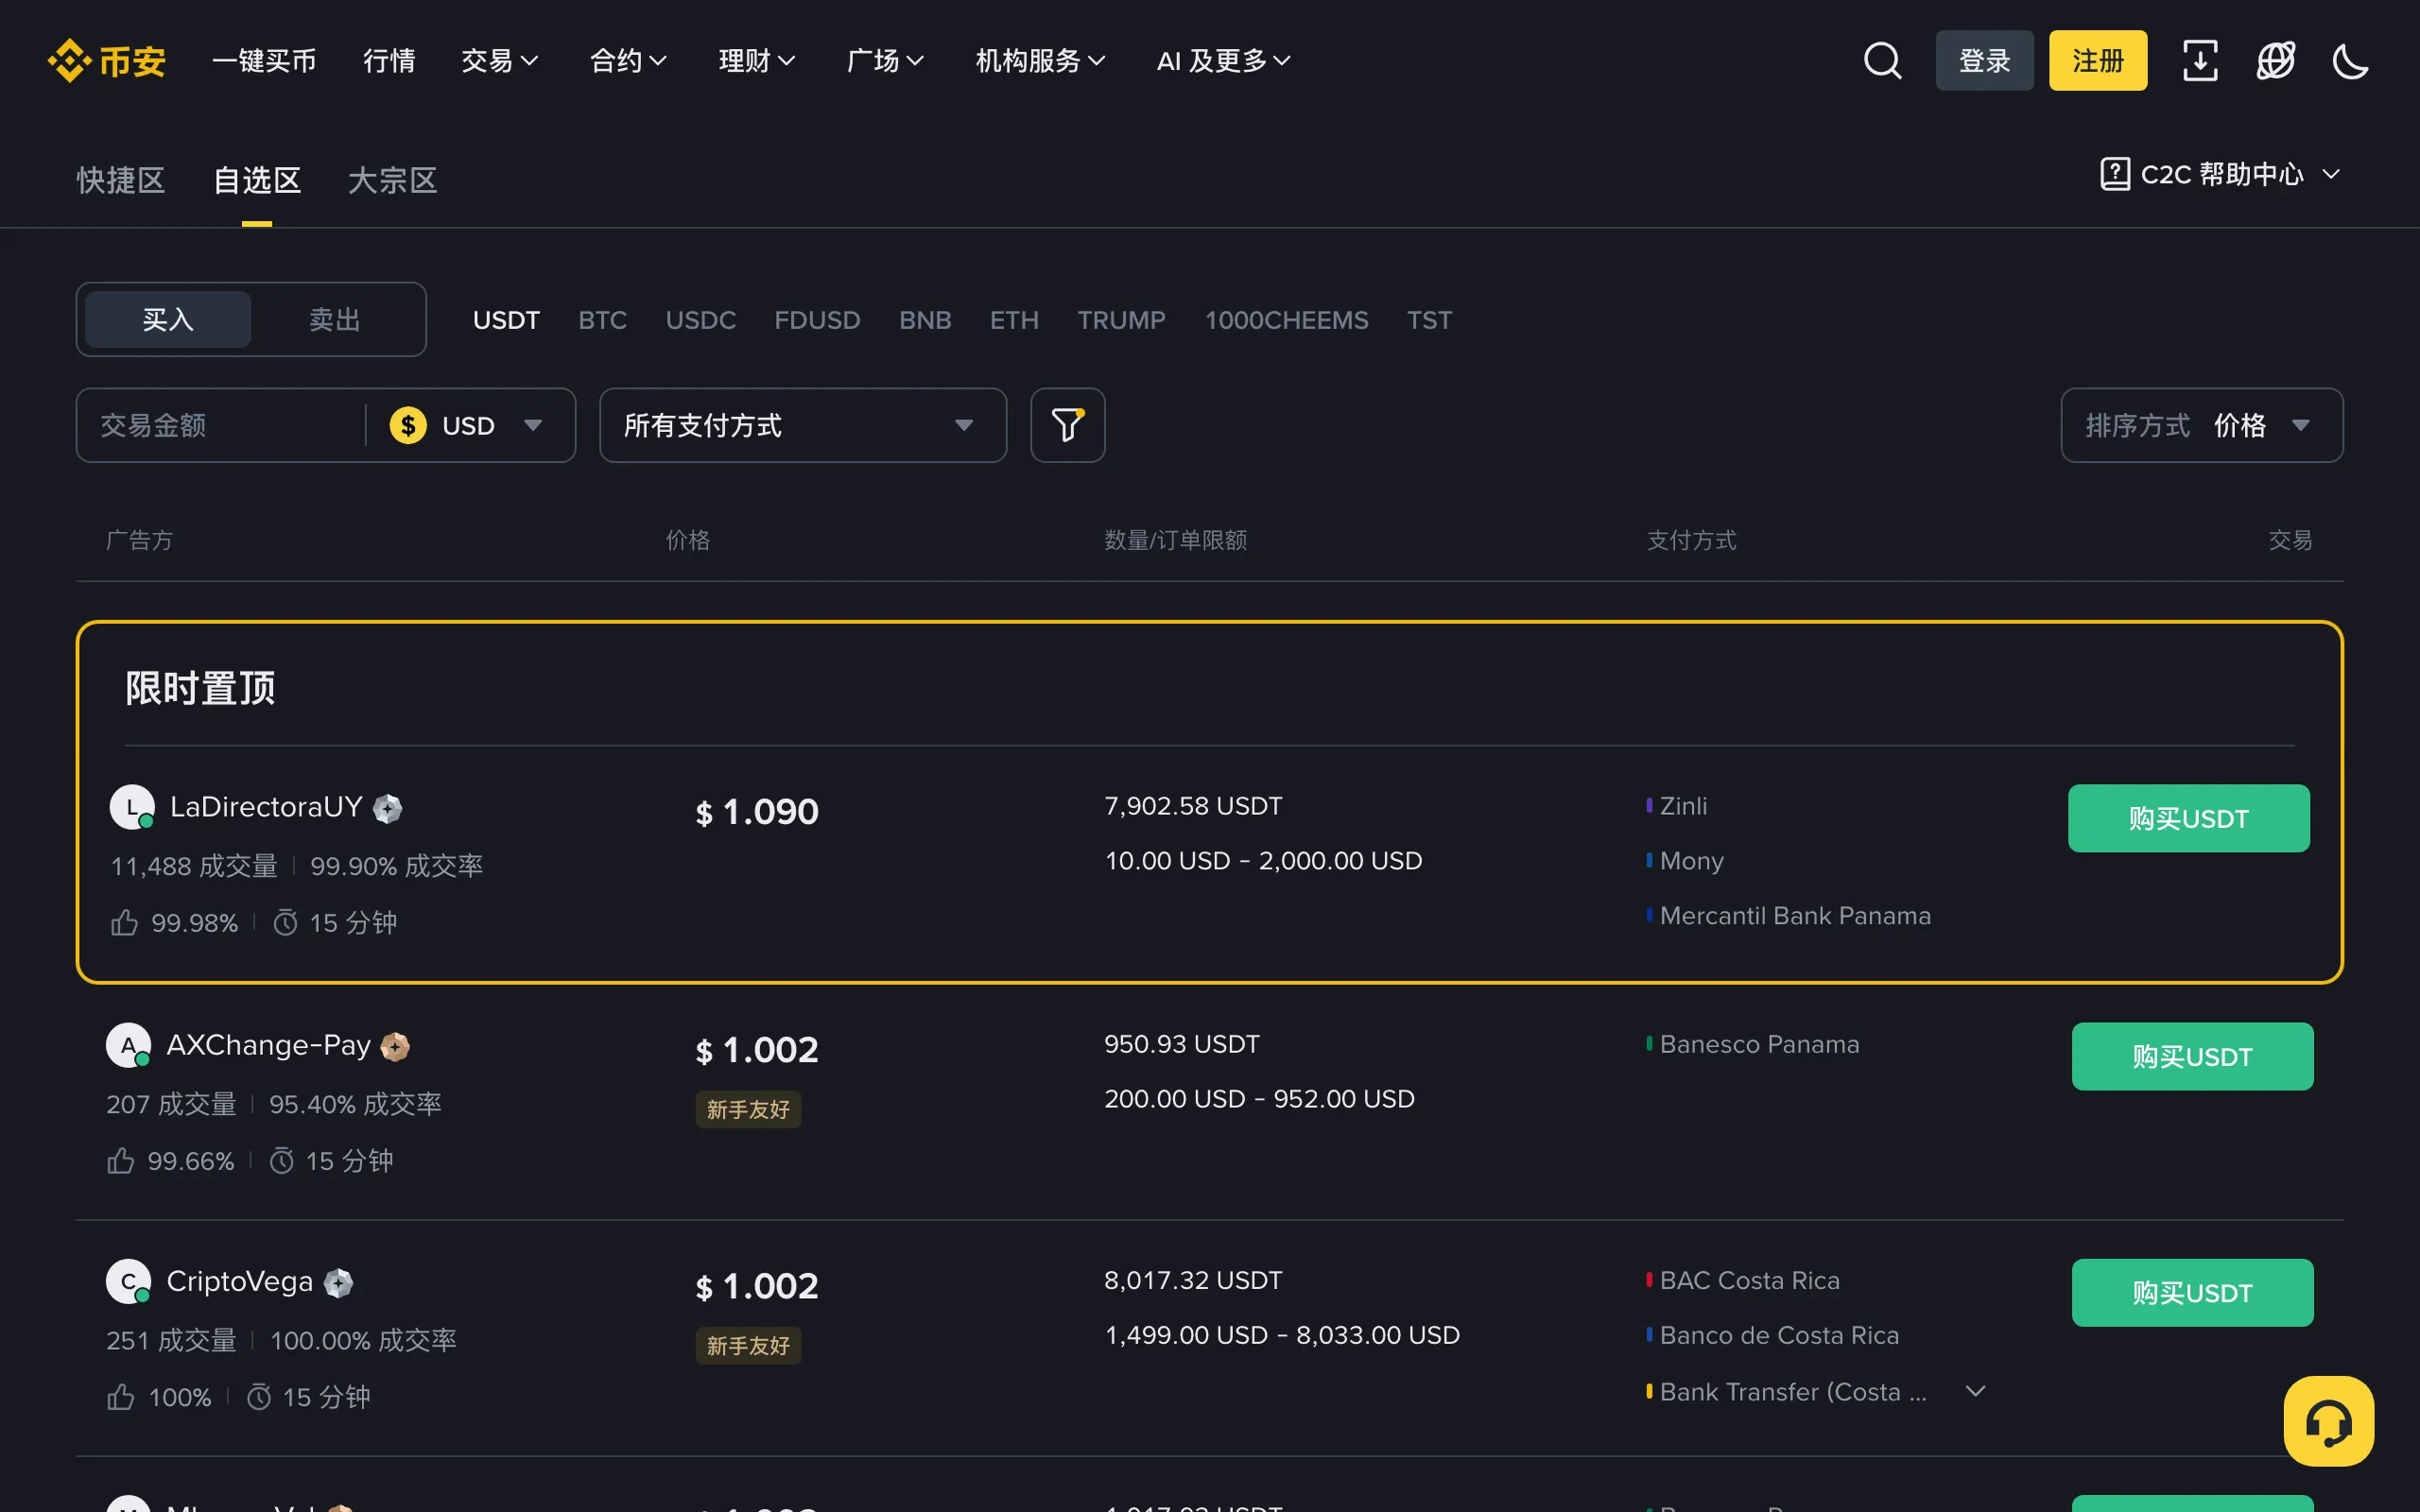Viewport: 2420px width, 1512px height.
Task: Click the 登录 login button
Action: click(x=1984, y=61)
